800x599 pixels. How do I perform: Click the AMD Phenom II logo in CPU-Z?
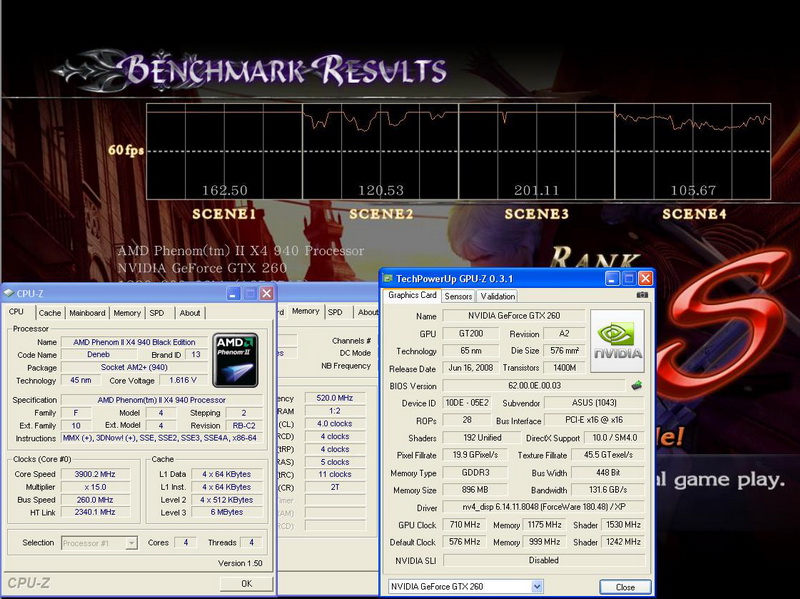235,360
